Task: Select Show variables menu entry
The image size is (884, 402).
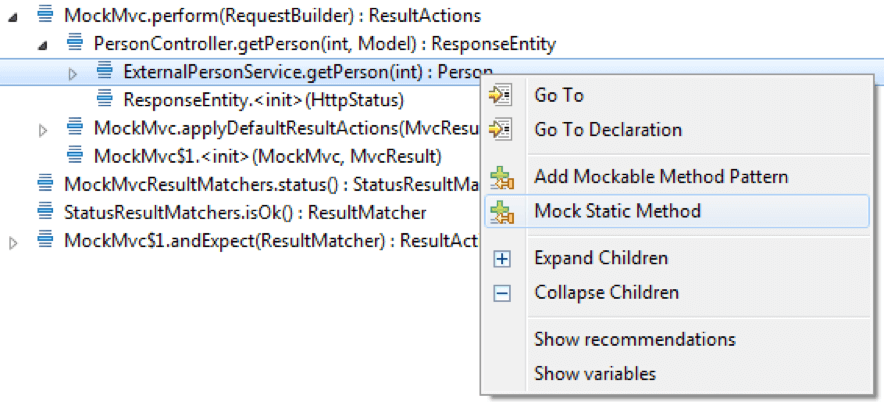Action: (x=595, y=373)
